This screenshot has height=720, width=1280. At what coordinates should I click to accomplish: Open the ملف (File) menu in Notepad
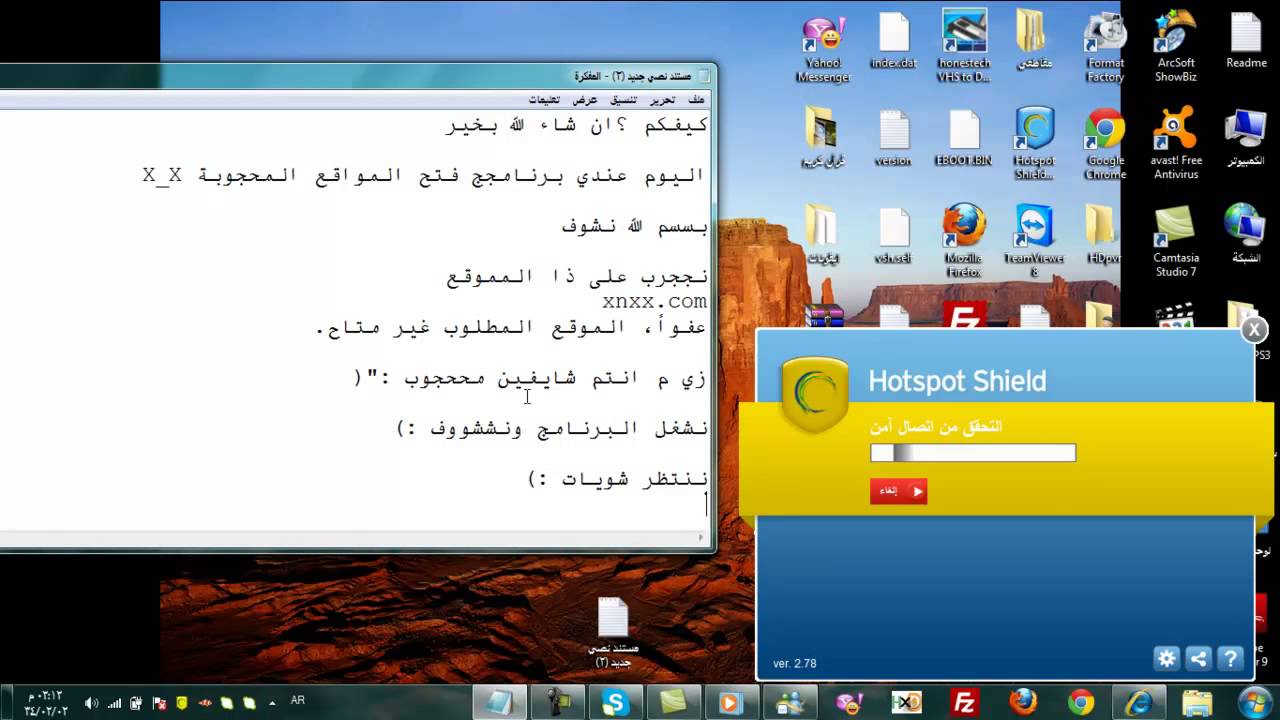click(697, 100)
